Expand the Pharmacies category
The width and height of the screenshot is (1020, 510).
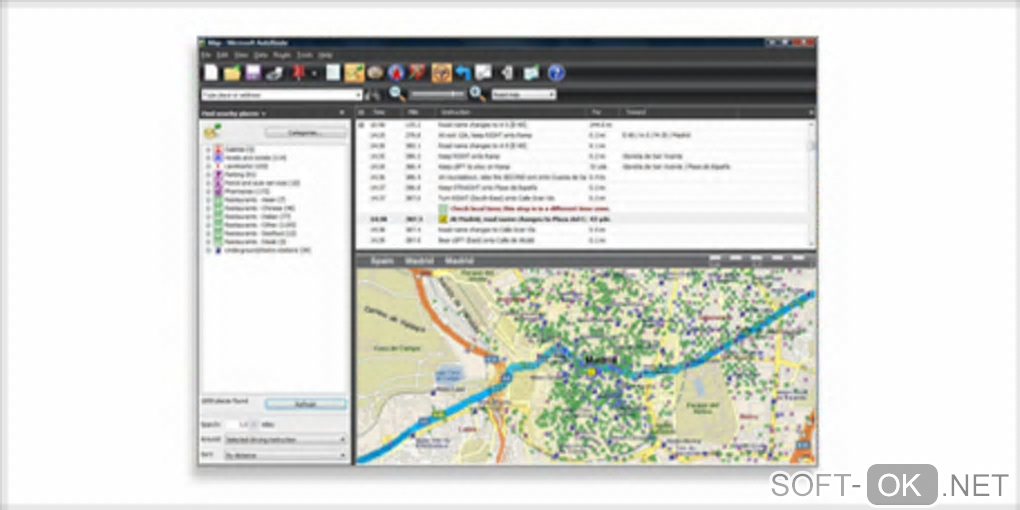[209, 191]
